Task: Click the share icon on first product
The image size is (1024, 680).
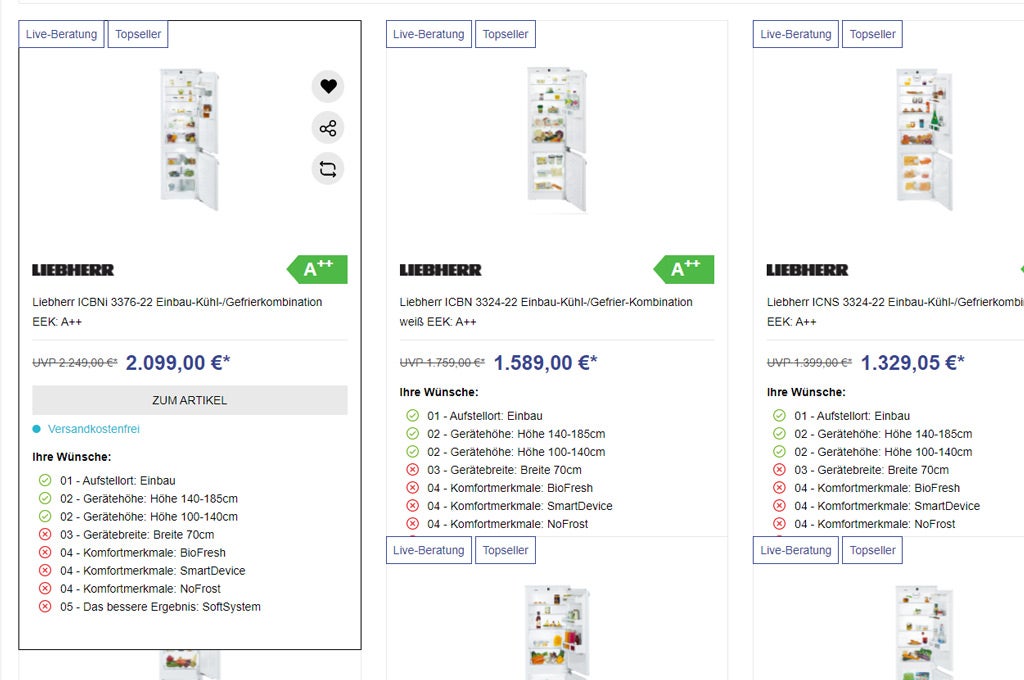Action: [x=328, y=128]
